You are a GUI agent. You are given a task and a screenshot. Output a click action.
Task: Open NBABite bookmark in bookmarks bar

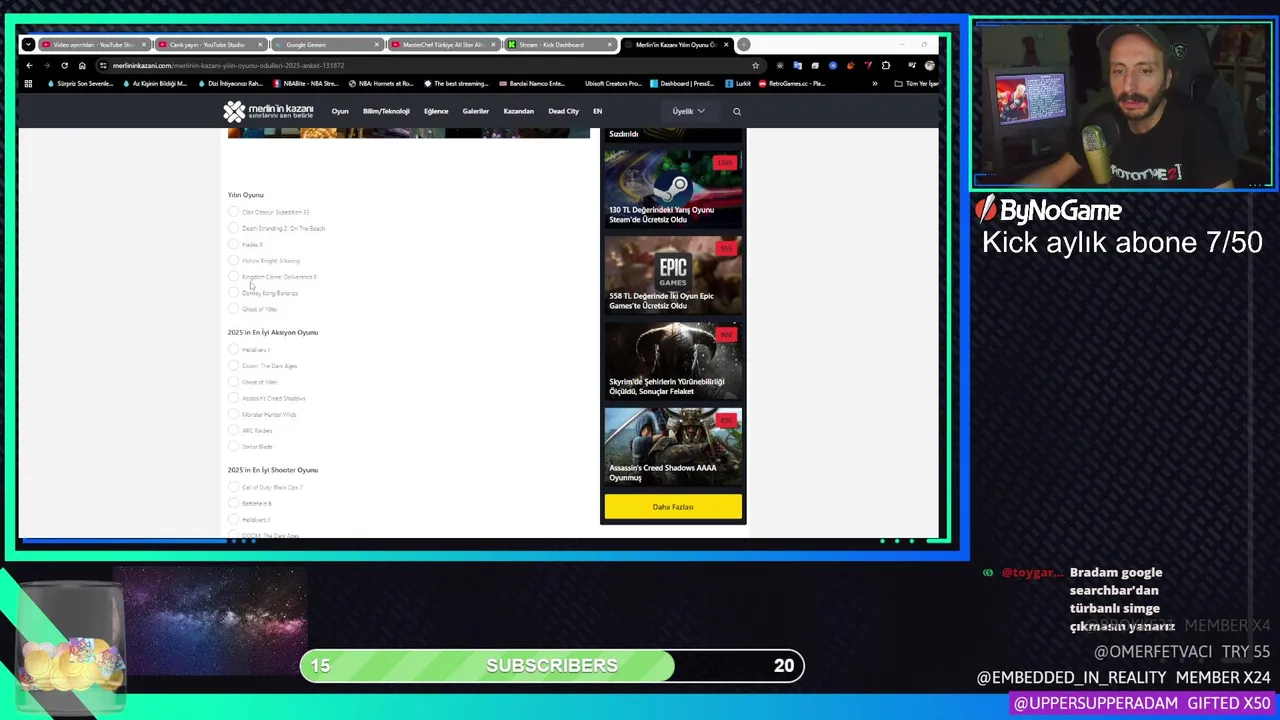point(306,84)
